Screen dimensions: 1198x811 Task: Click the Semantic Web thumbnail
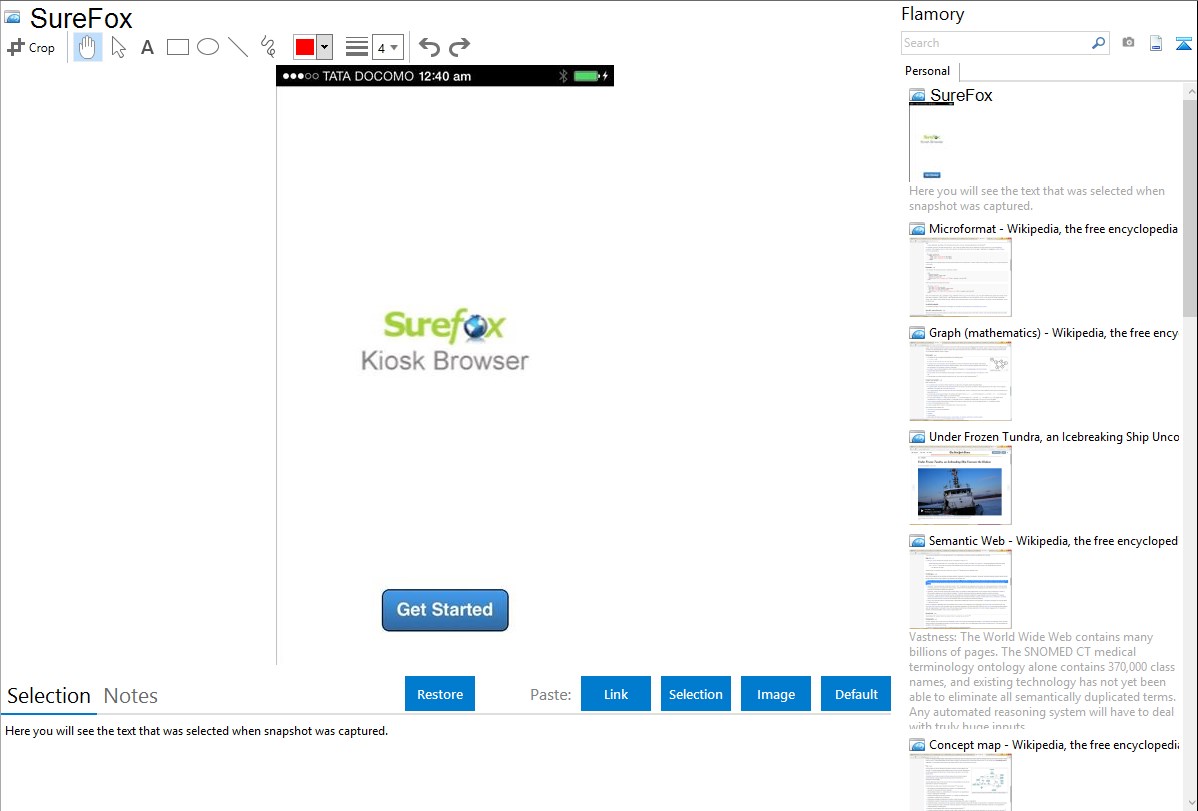[x=960, y=589]
